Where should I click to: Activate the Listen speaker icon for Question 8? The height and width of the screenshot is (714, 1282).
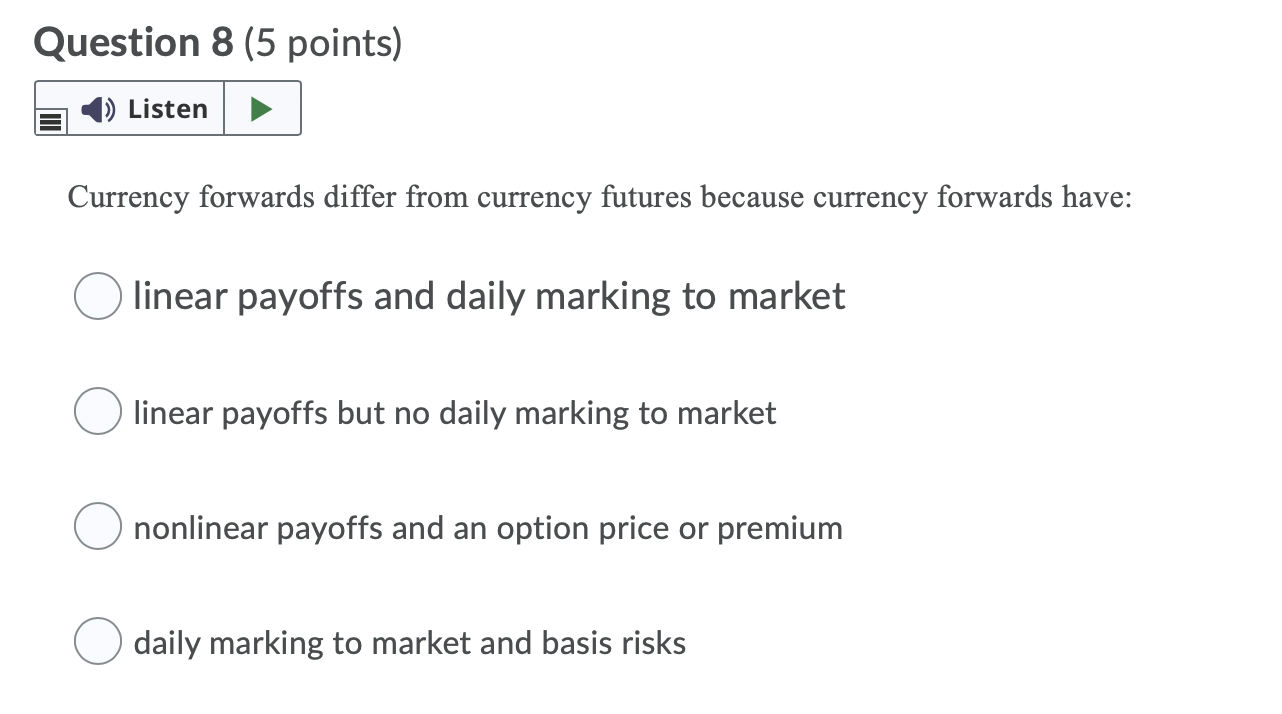[x=96, y=109]
